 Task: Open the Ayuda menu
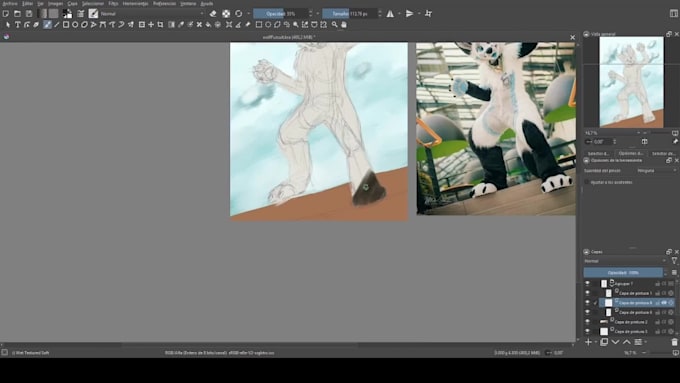point(206,3)
